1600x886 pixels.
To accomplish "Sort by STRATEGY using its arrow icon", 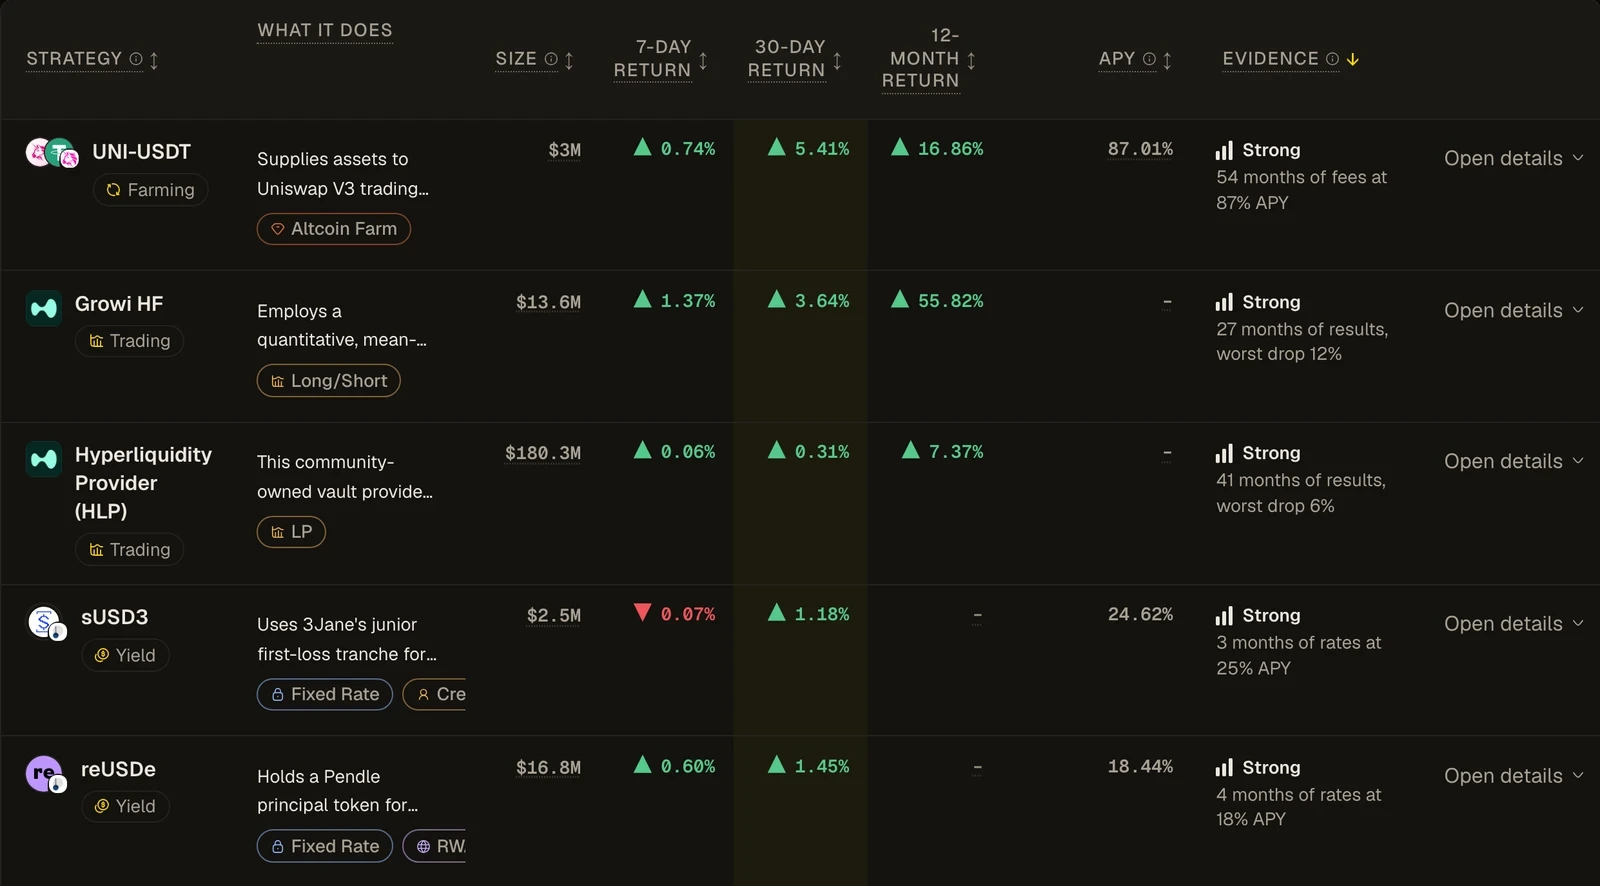I will [154, 60].
